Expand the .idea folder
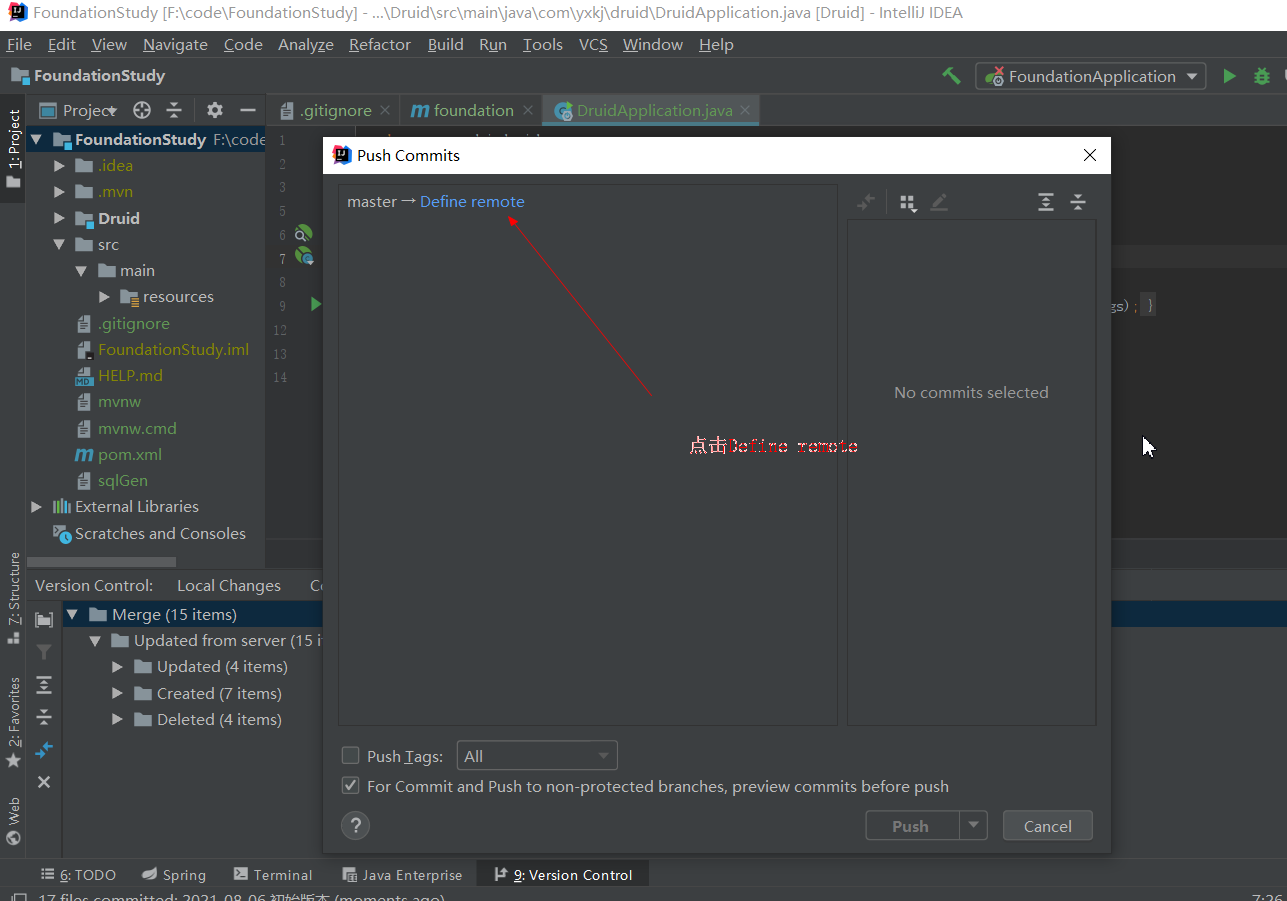 59,166
